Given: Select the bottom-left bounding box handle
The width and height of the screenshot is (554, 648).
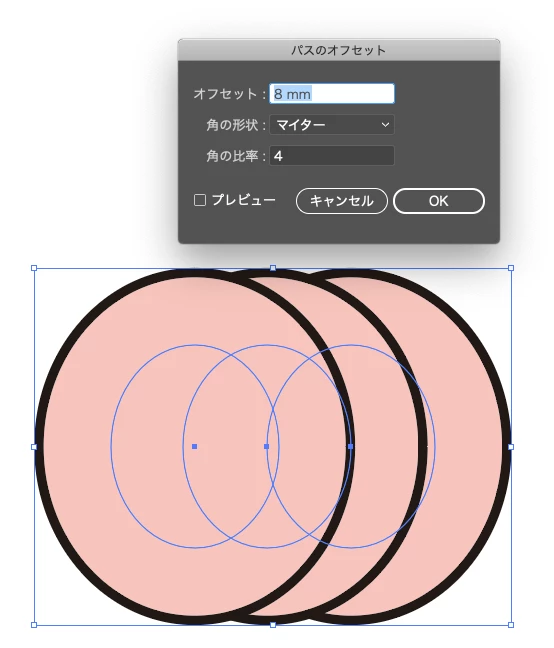Looking at the screenshot, I should pyautogui.click(x=34, y=625).
